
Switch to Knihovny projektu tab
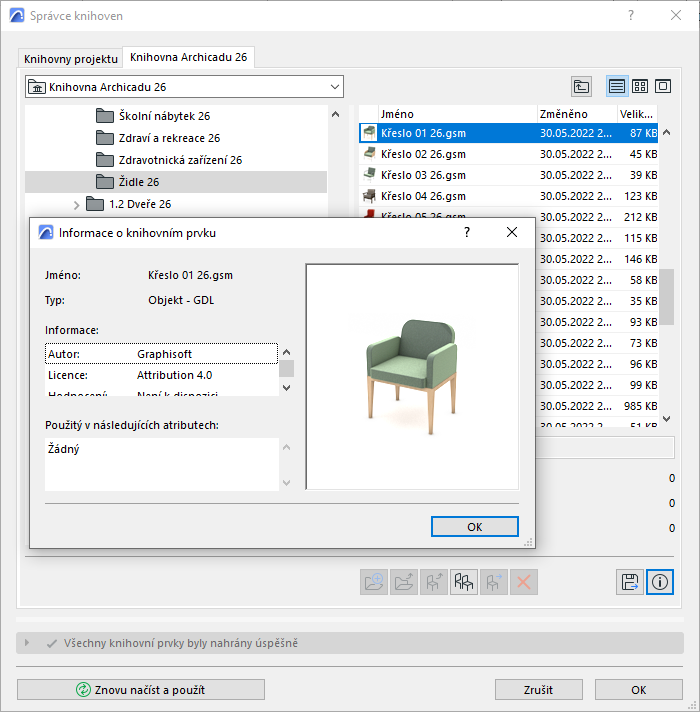71,59
